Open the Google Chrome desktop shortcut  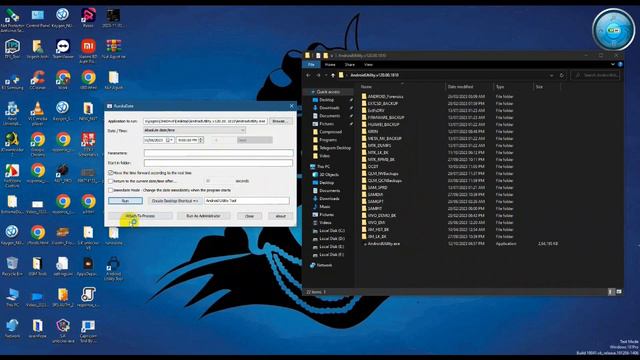click(38, 144)
